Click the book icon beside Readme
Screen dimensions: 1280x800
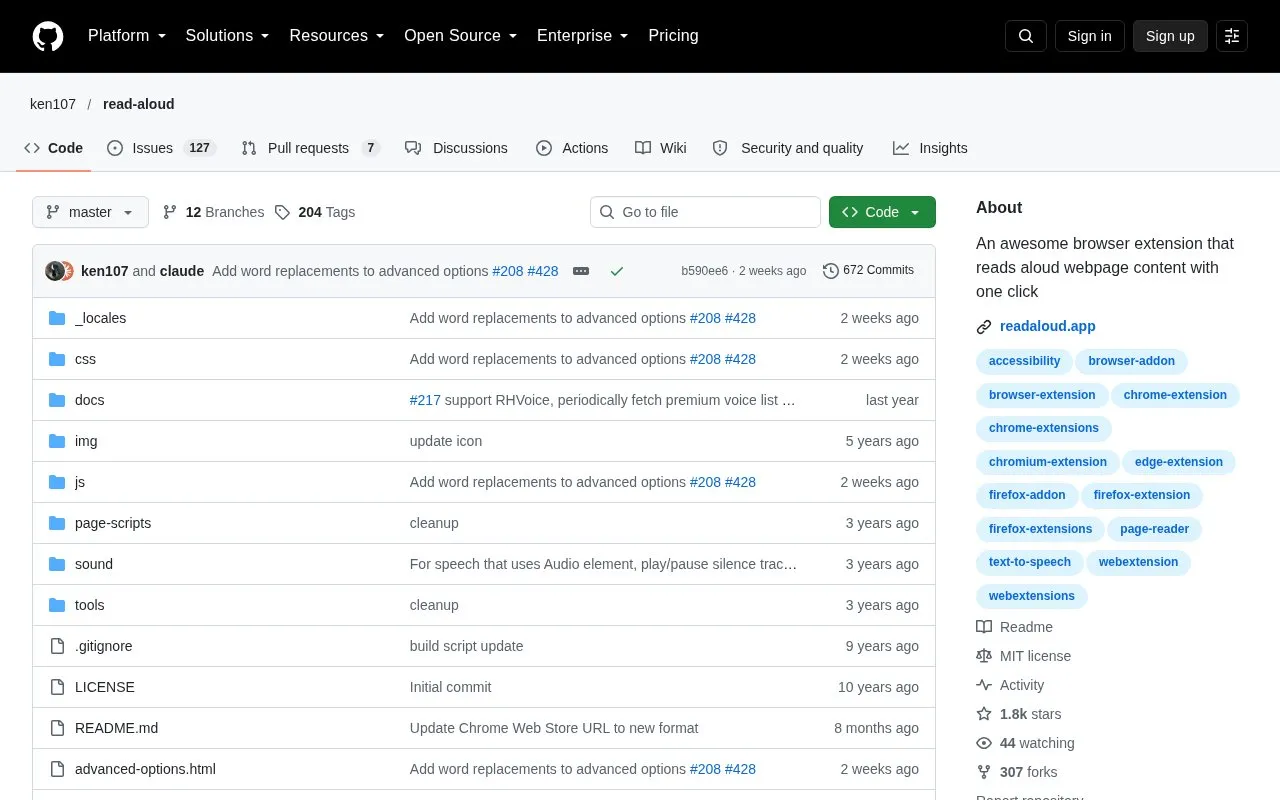pos(984,627)
